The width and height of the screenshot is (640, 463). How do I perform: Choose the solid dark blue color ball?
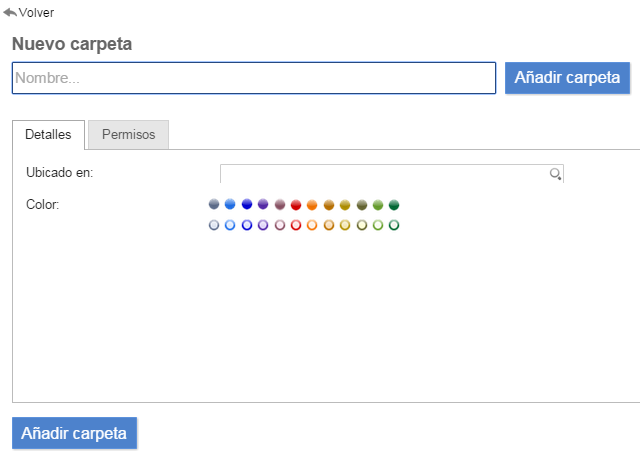pos(247,205)
